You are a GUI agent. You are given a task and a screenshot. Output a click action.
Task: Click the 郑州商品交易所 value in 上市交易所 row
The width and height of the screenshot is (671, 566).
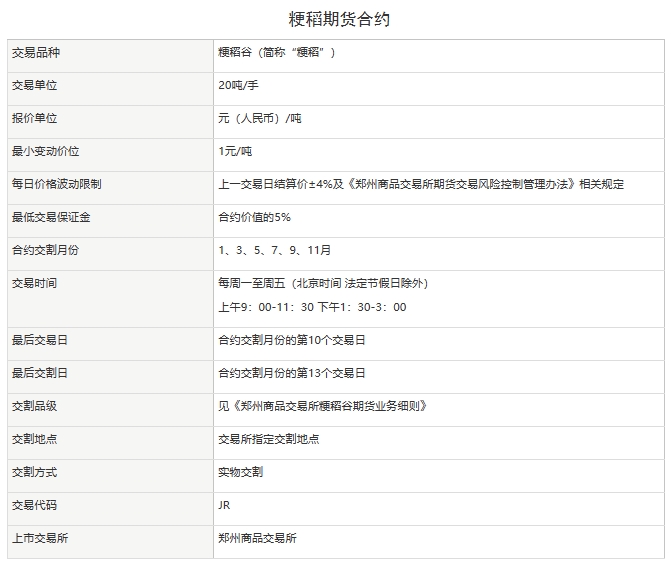[257, 538]
